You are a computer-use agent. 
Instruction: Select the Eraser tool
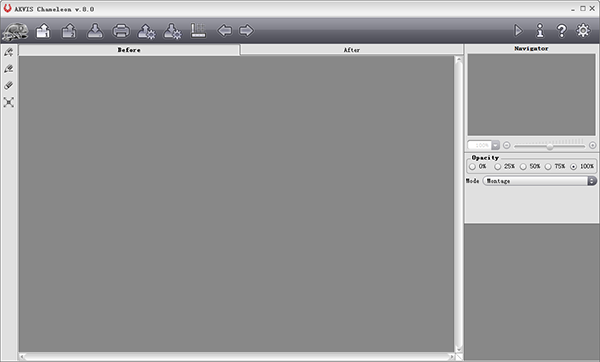(9, 85)
